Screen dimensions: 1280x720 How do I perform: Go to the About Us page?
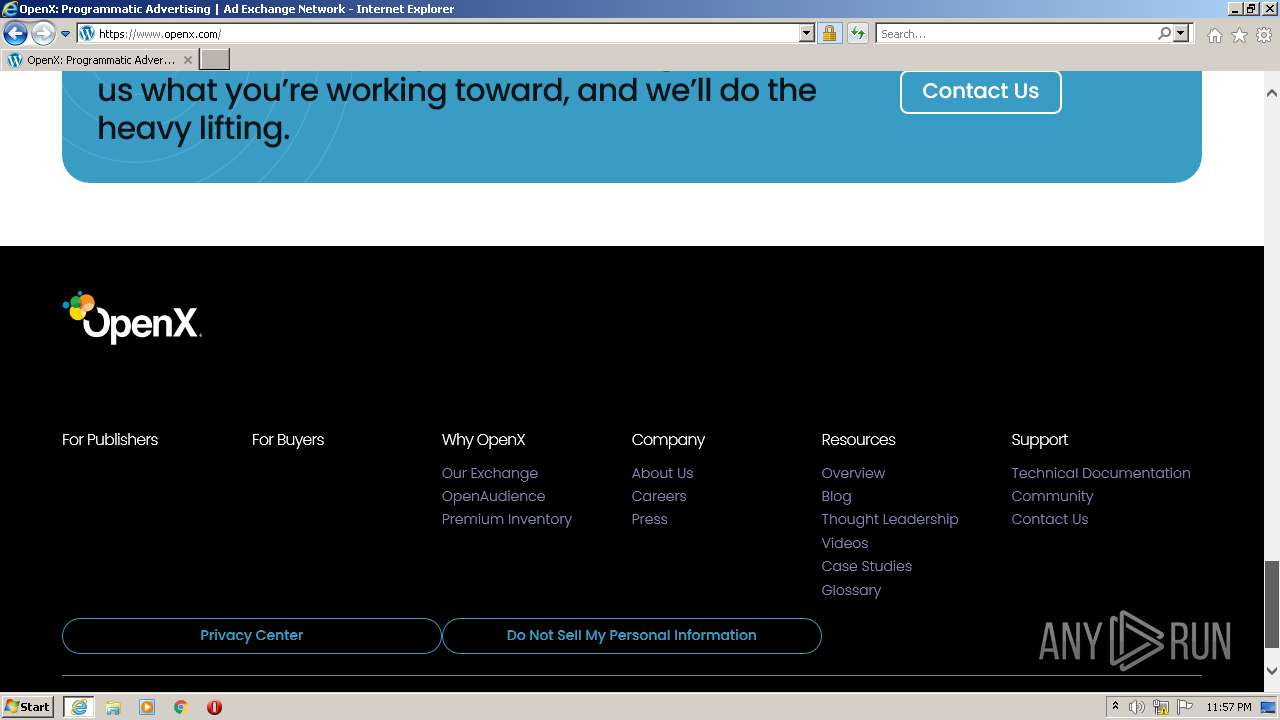(x=662, y=473)
